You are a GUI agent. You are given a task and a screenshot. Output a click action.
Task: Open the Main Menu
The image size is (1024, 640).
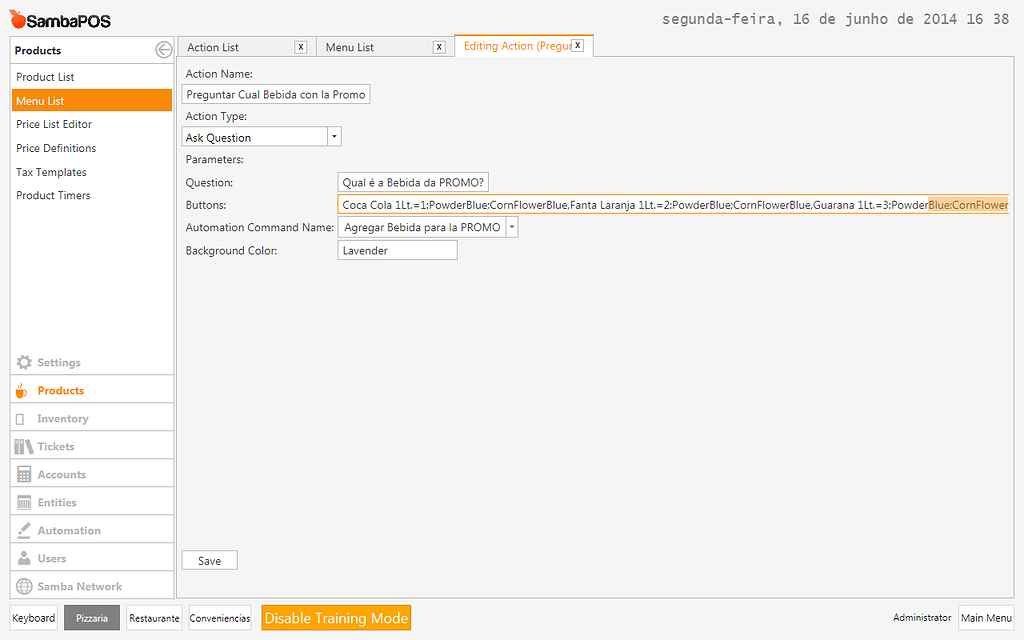[986, 617]
